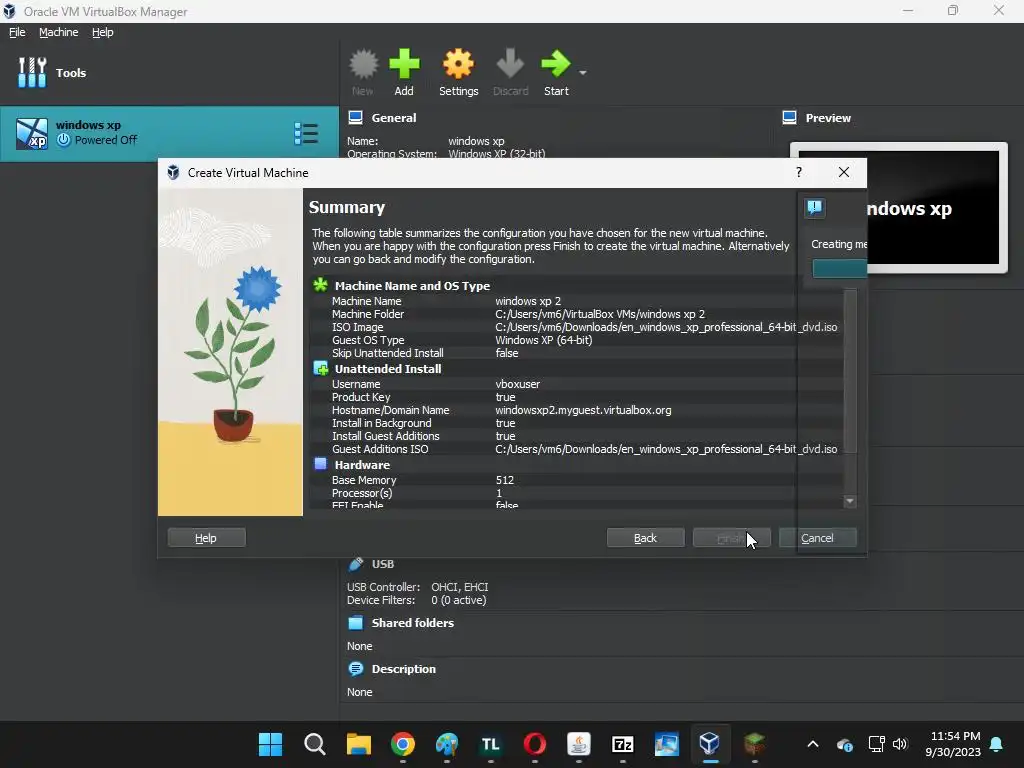Image resolution: width=1024 pixels, height=768 pixels.
Task: Click the Unattended Install section icon
Action: point(320,368)
